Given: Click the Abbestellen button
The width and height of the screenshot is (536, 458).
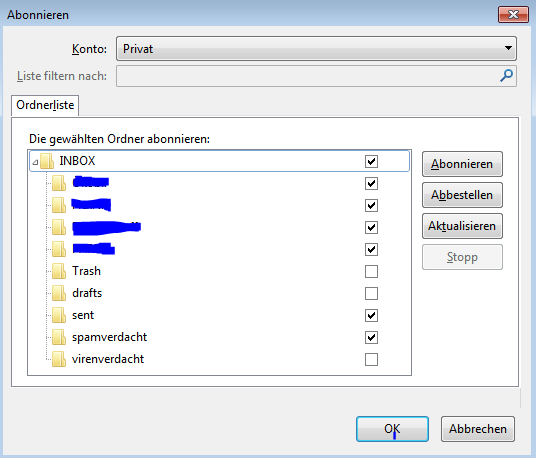Looking at the screenshot, I should point(462,195).
